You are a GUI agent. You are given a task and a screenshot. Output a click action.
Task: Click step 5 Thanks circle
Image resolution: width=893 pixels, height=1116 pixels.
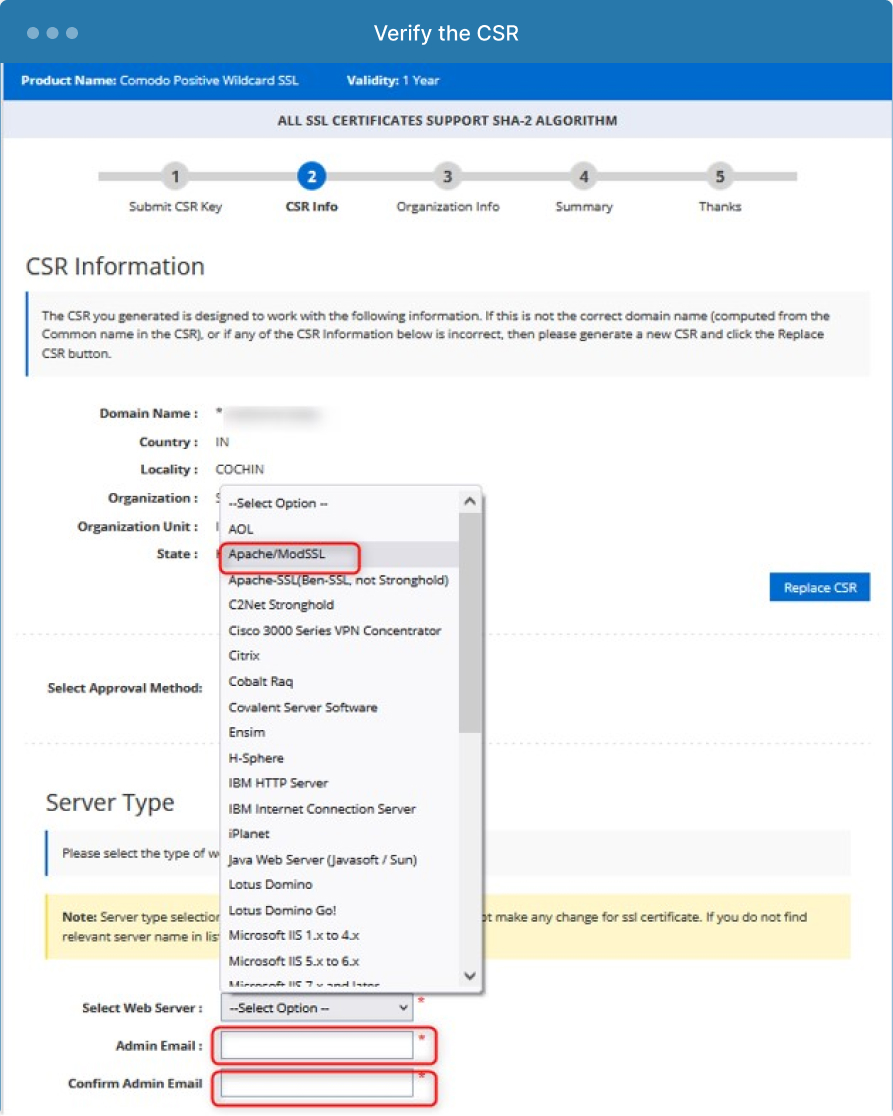click(720, 176)
